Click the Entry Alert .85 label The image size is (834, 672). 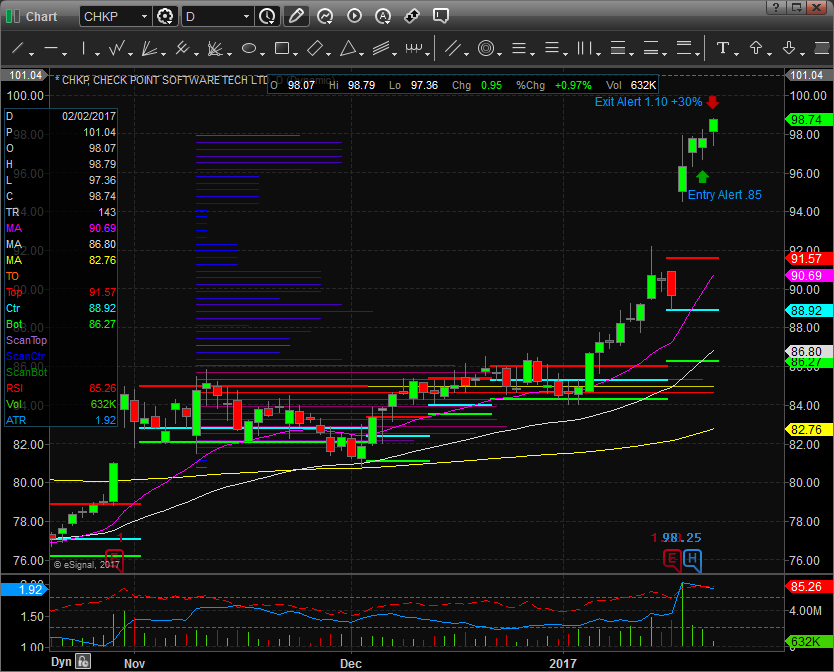click(724, 195)
